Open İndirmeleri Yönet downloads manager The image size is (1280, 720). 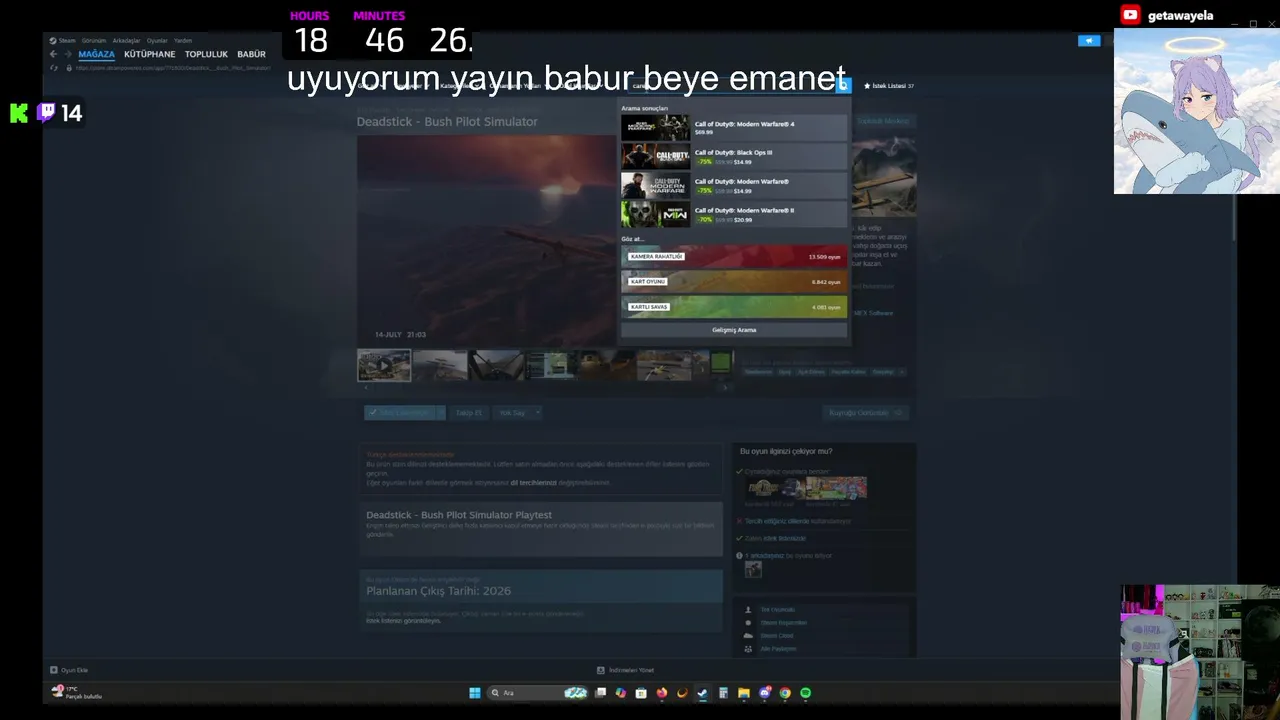pyautogui.click(x=625, y=670)
